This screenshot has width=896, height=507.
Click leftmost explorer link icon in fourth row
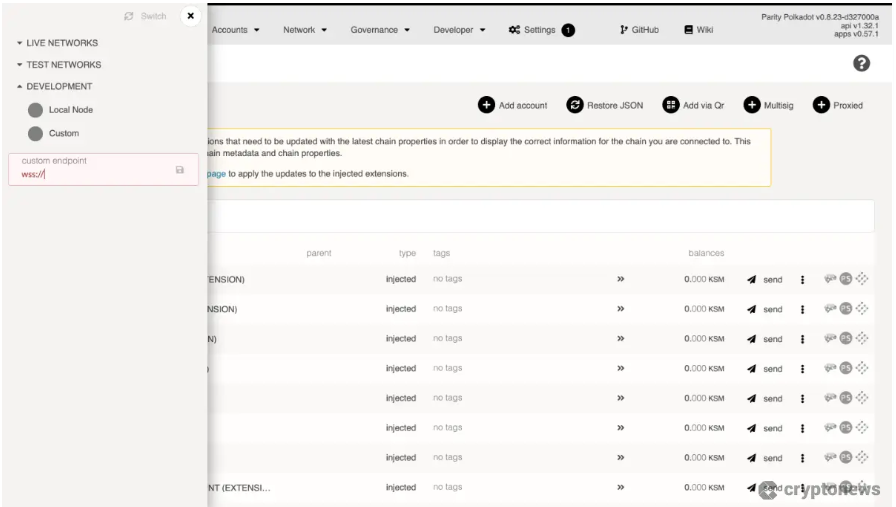pos(830,368)
